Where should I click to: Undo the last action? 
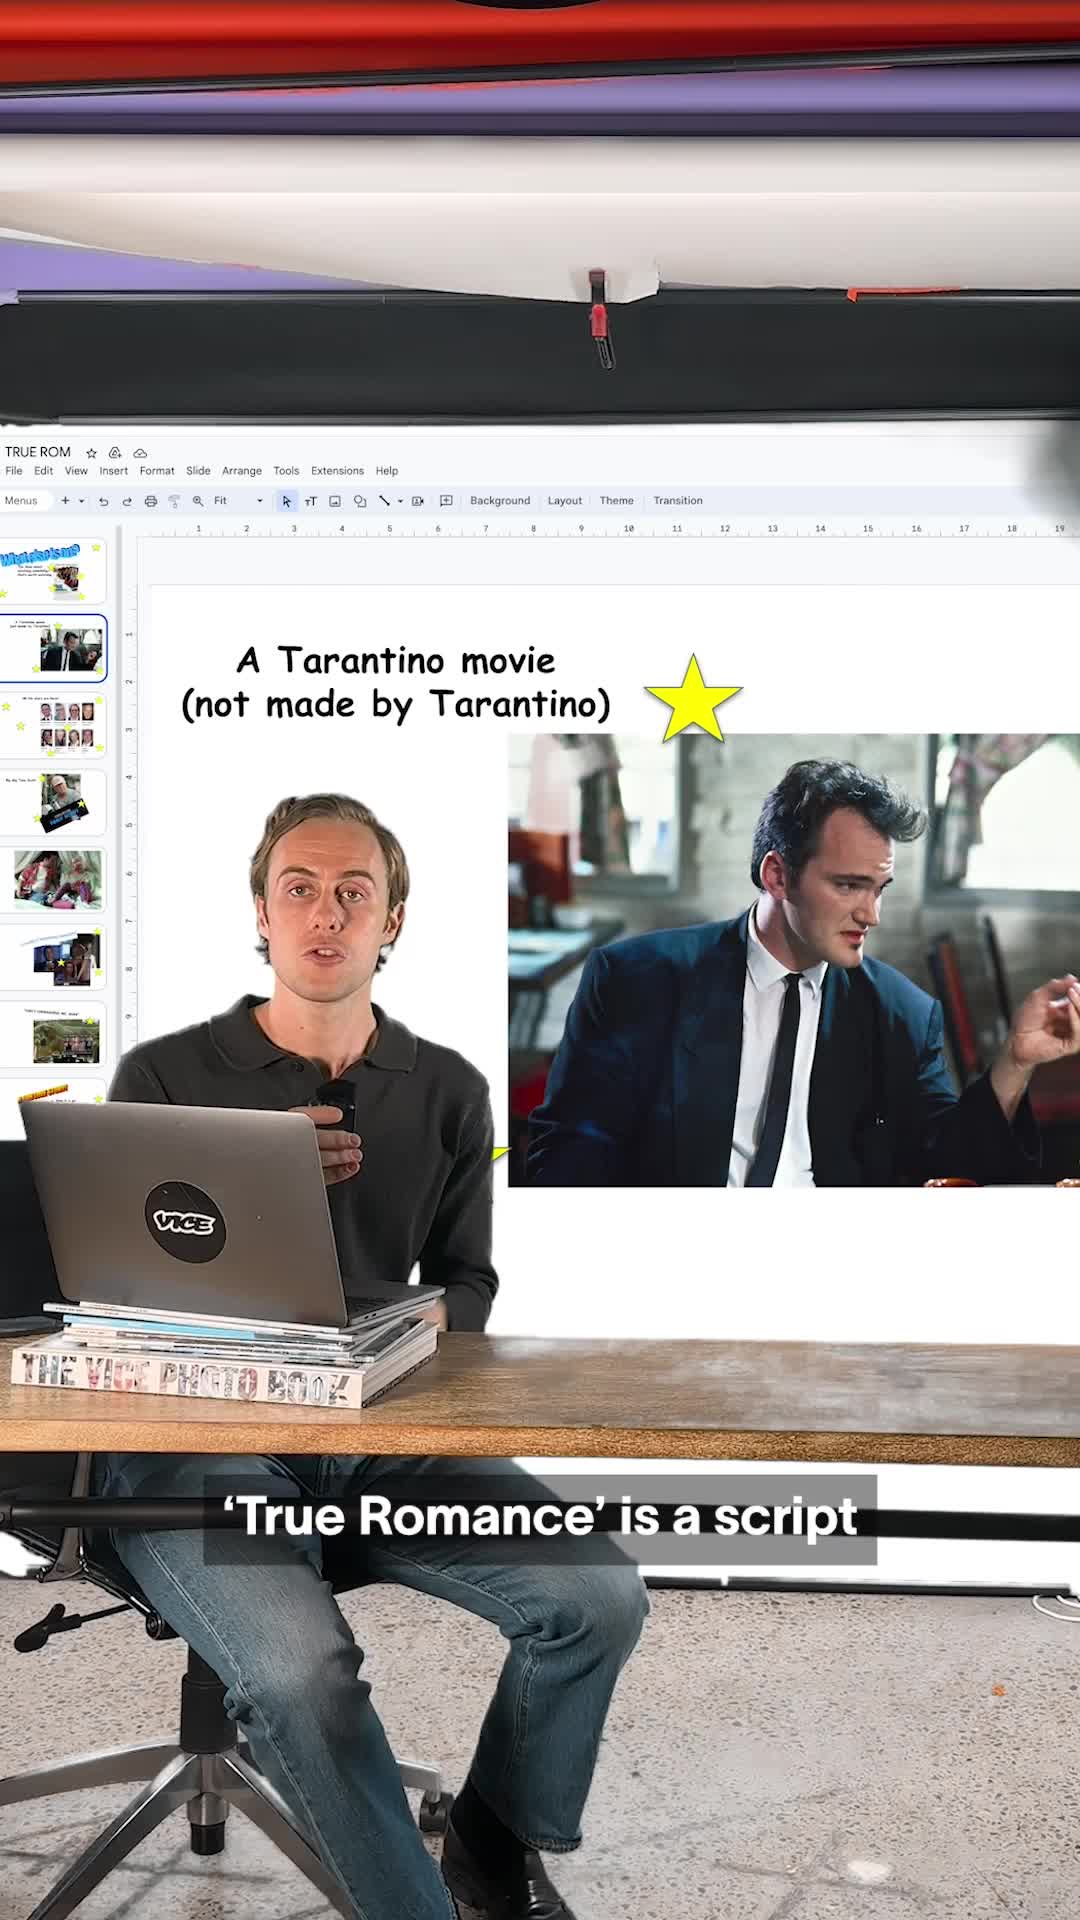tap(103, 501)
